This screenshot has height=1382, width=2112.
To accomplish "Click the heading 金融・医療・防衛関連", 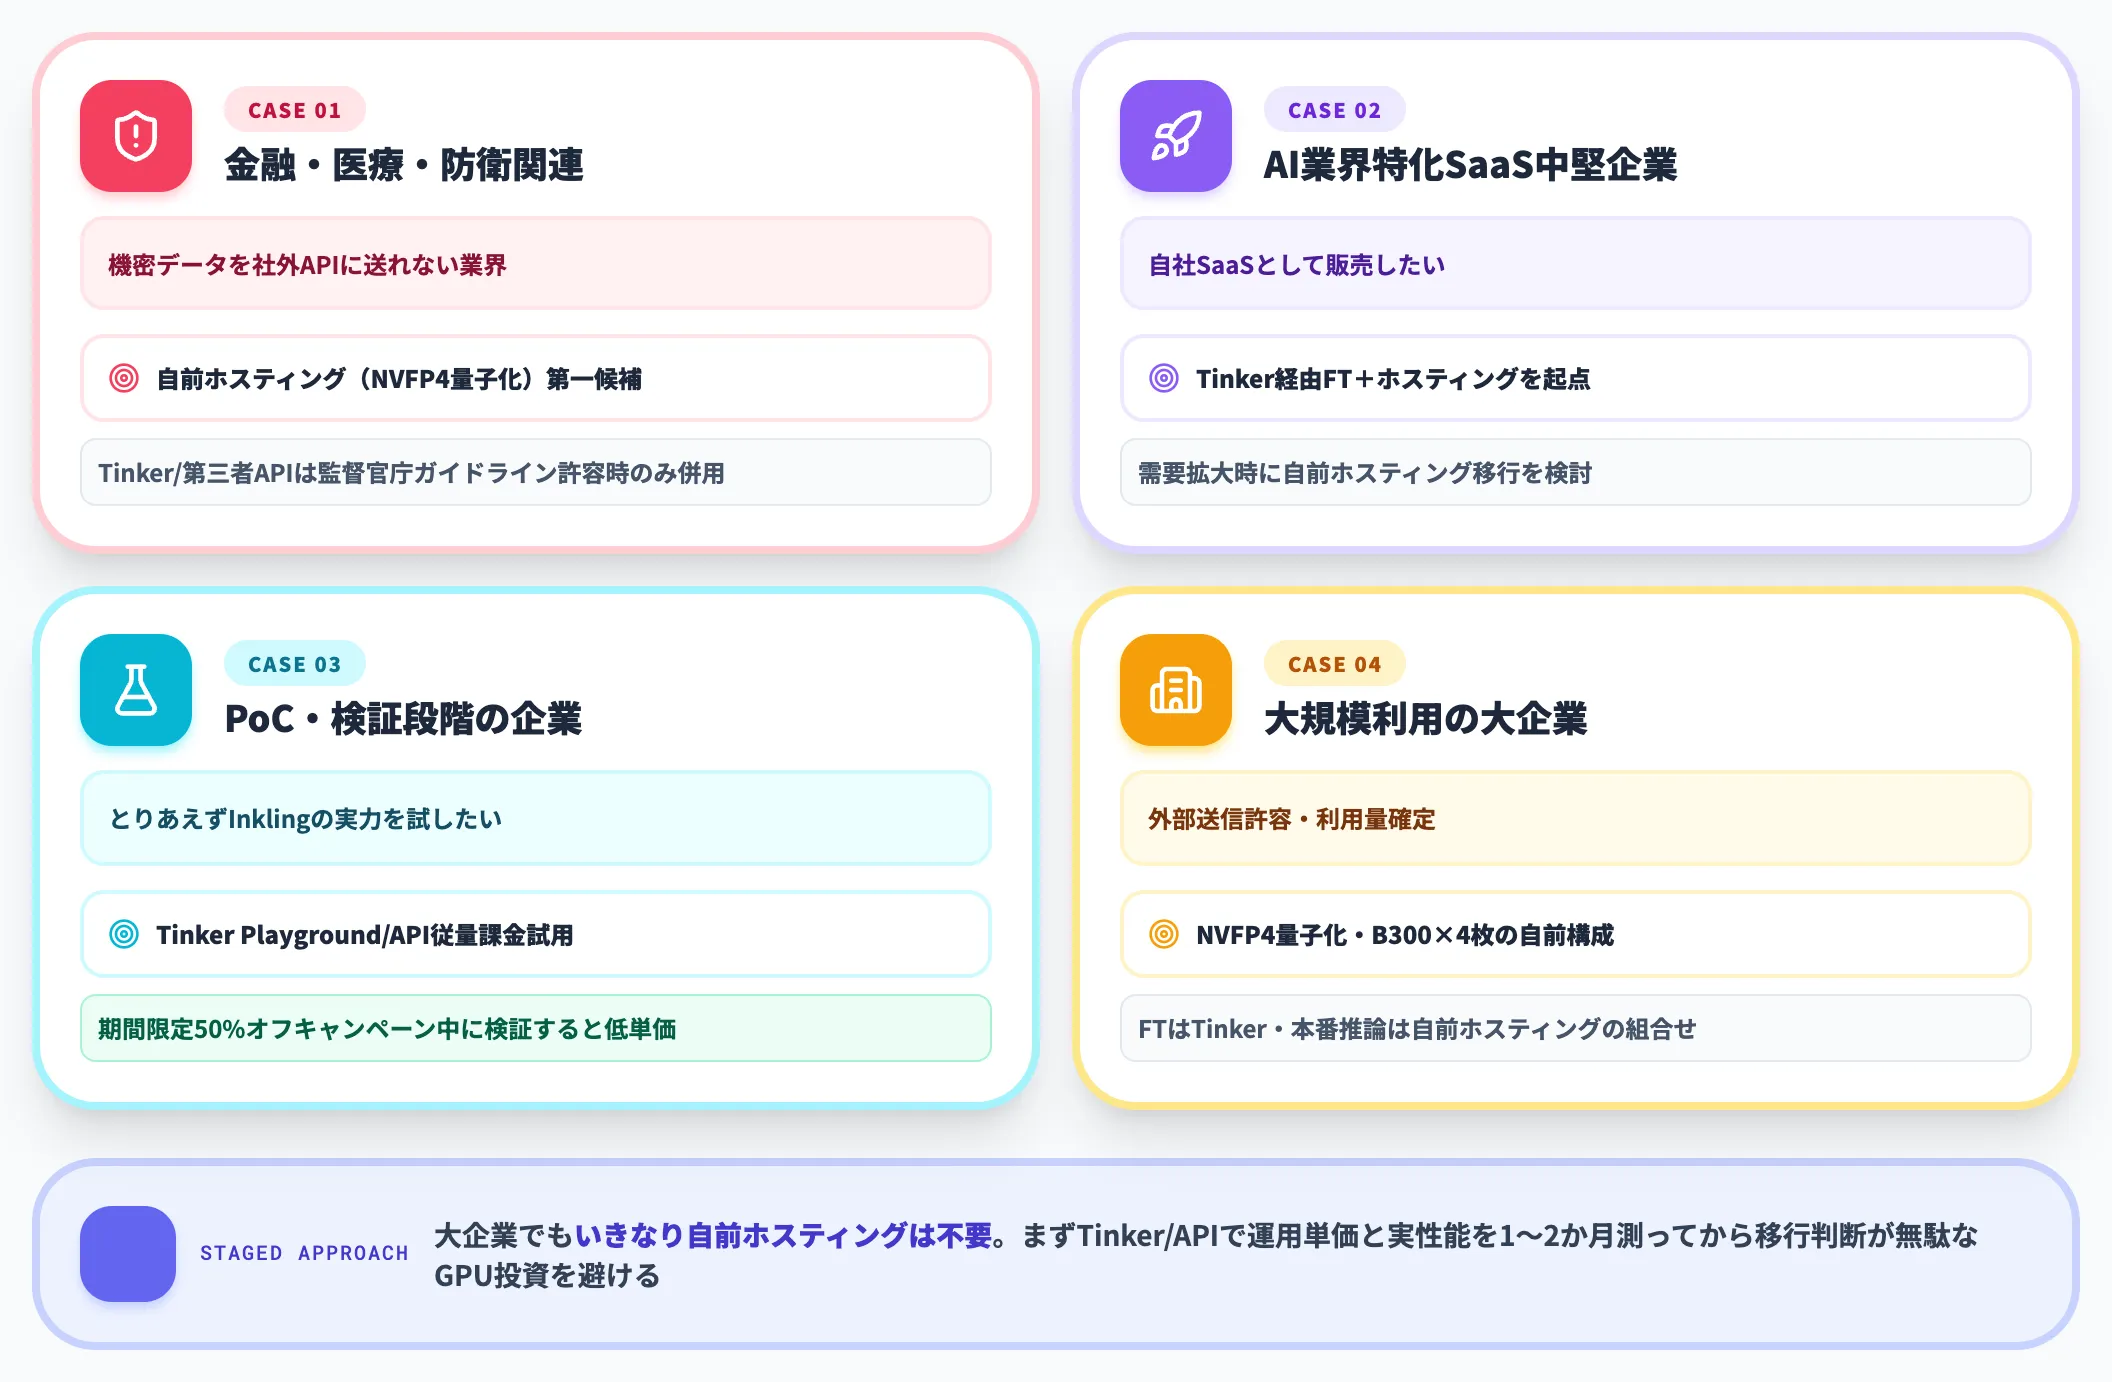I will click(404, 165).
